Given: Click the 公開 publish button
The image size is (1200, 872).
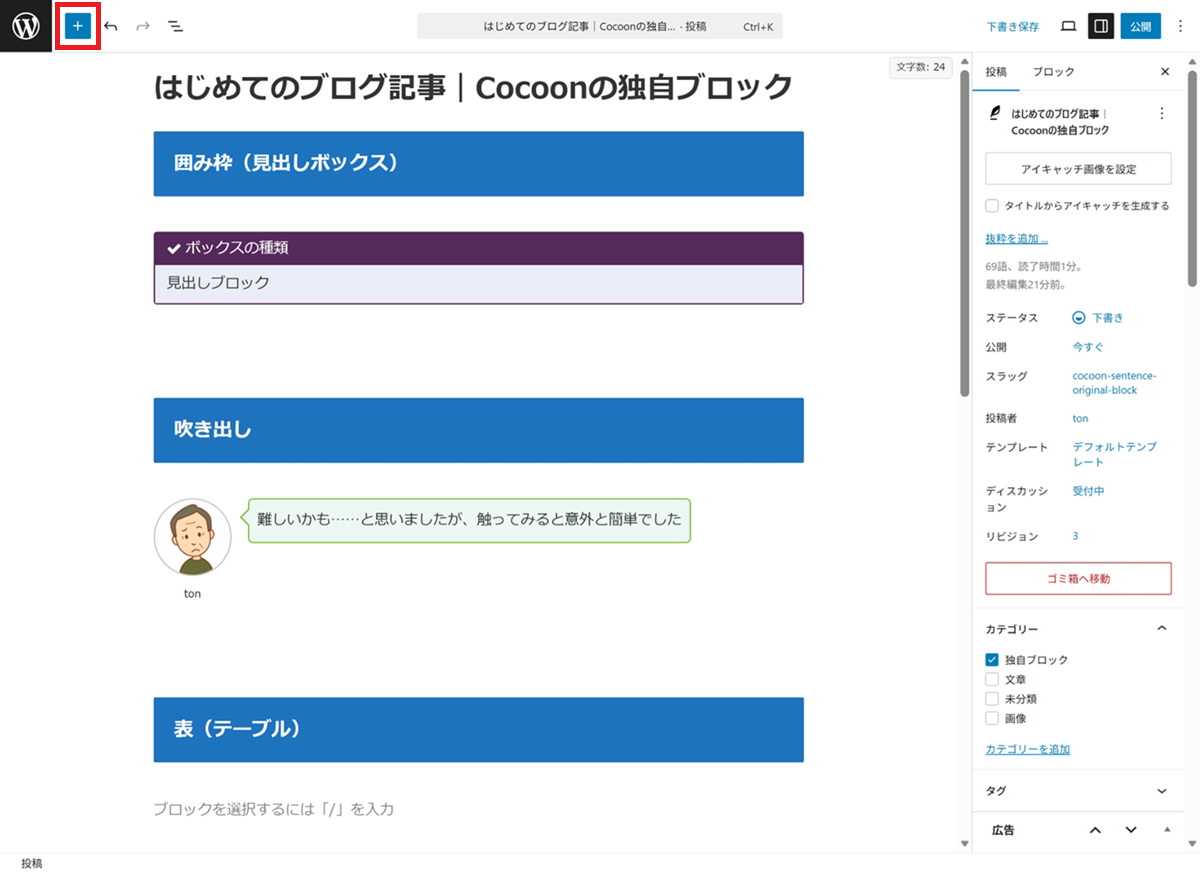Looking at the screenshot, I should (1140, 26).
